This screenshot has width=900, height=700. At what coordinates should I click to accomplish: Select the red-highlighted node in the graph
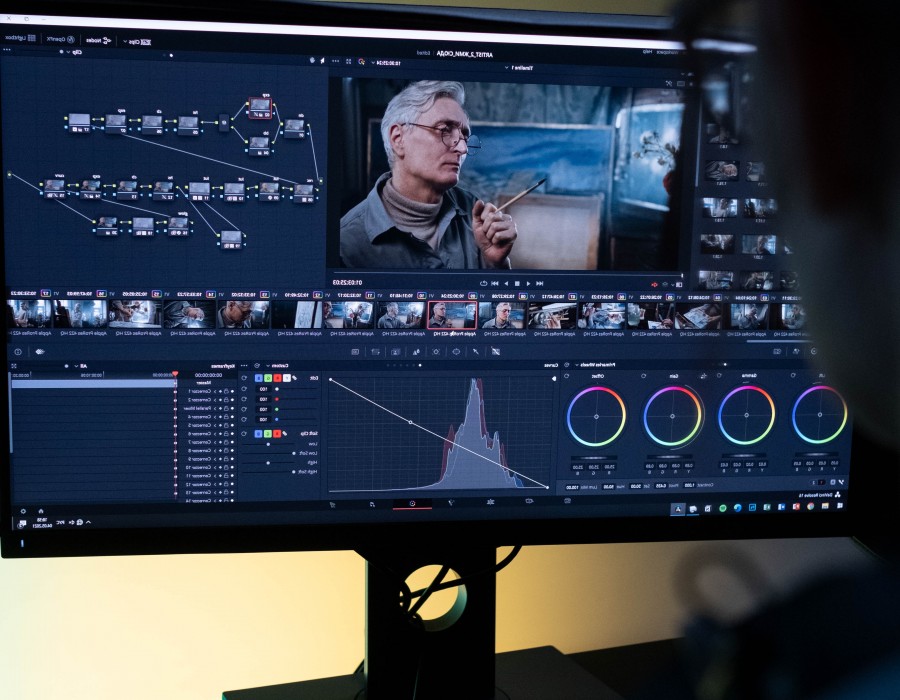point(260,105)
